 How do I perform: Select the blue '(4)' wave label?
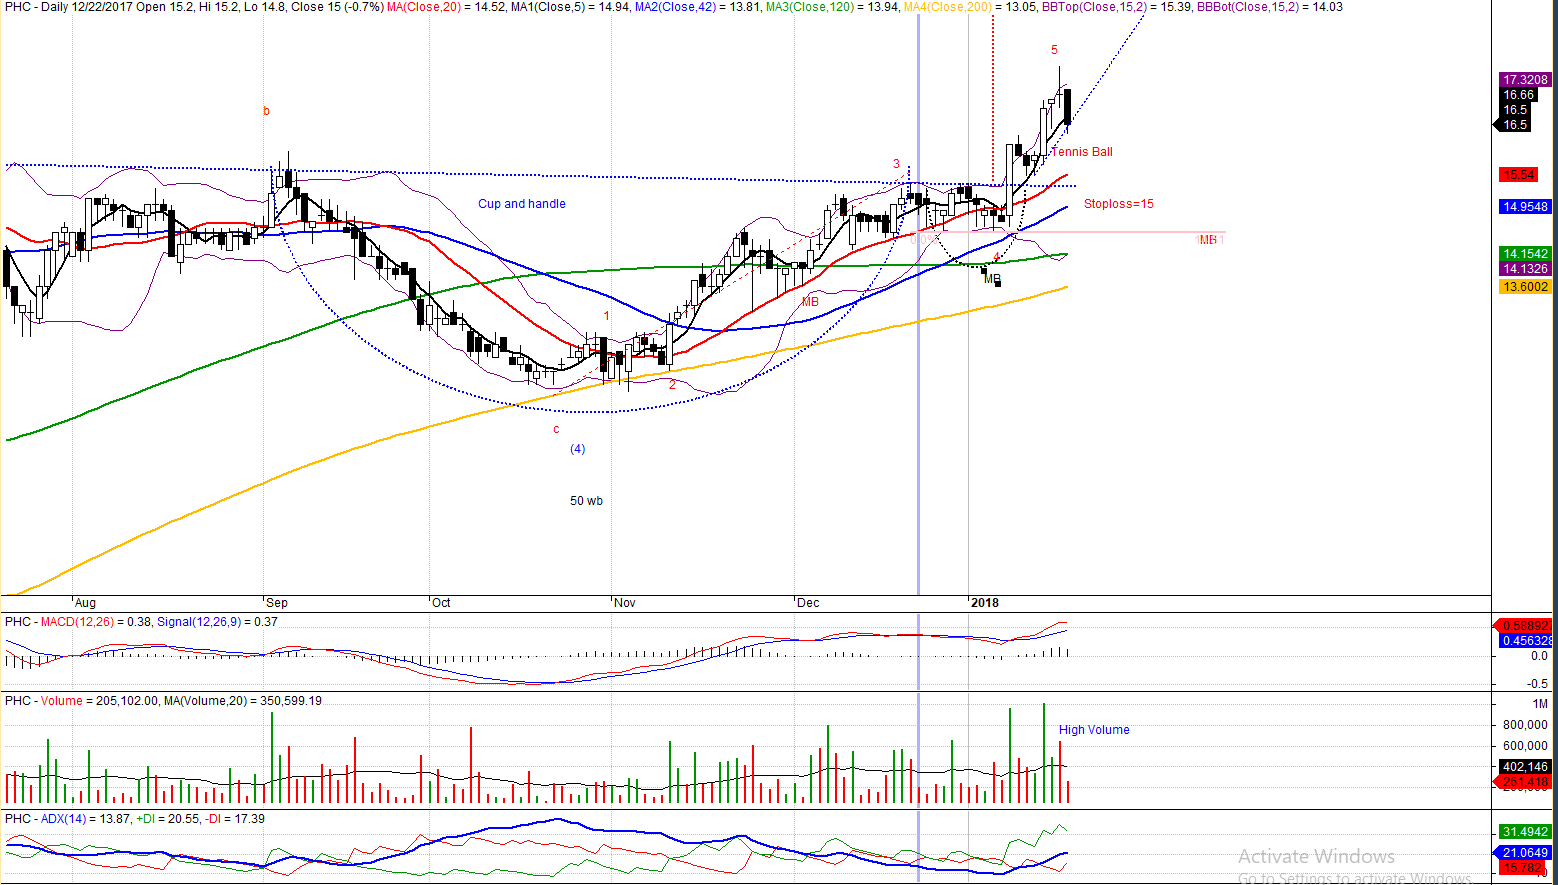coord(577,449)
